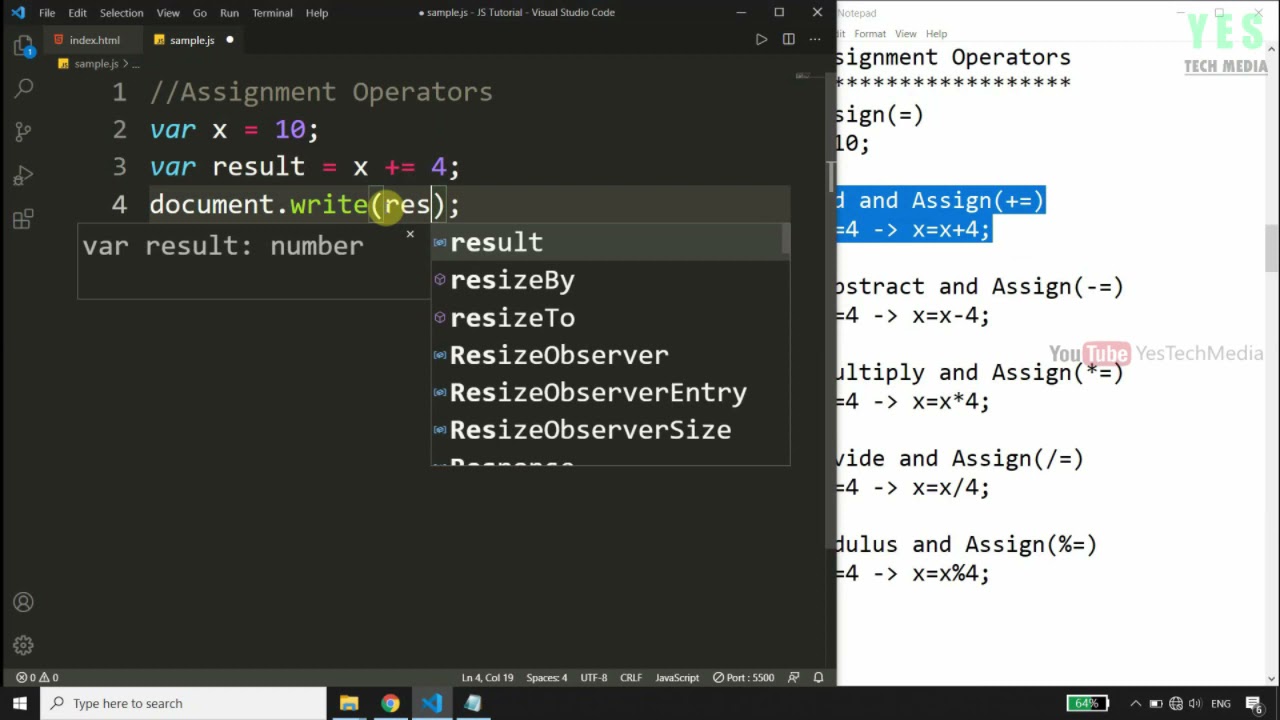Change the UTF-8 encoding setting

(593, 677)
